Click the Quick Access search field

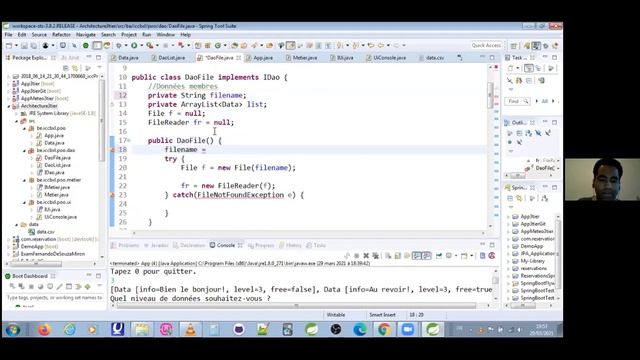[486, 46]
